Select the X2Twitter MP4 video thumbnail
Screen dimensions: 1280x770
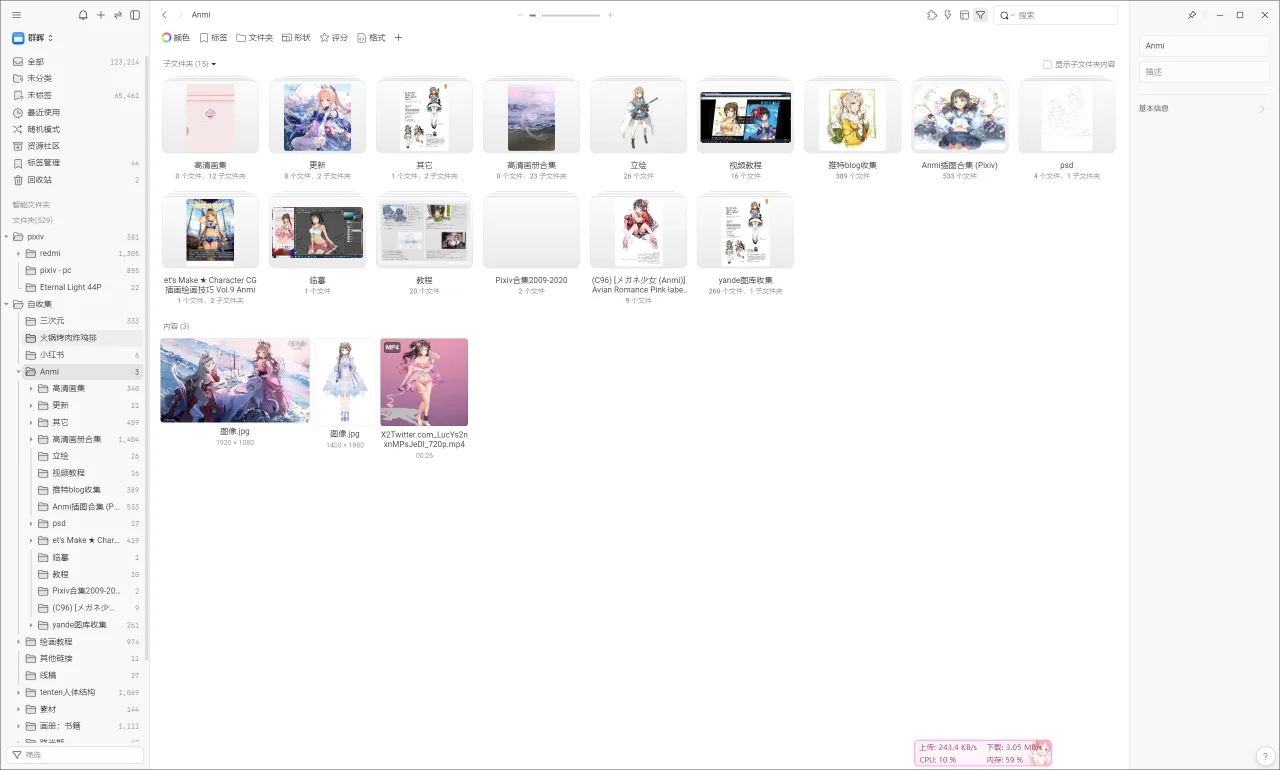pyautogui.click(x=424, y=382)
